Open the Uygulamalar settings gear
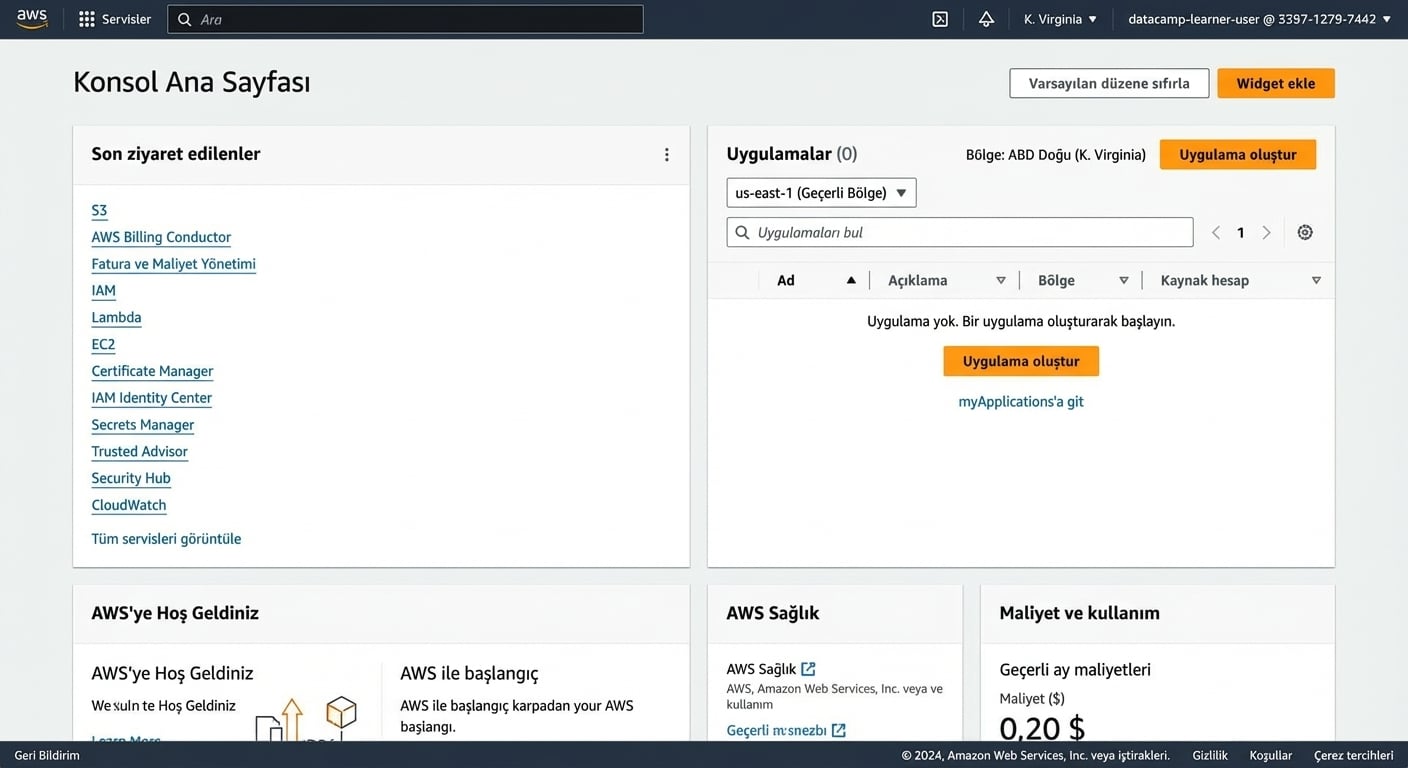 [1304, 231]
